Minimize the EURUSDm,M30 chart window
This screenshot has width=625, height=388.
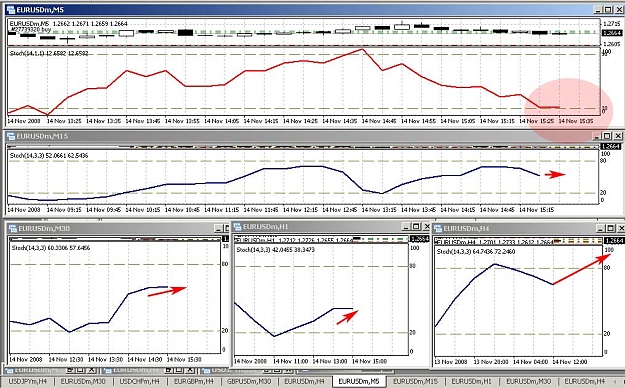(218, 228)
